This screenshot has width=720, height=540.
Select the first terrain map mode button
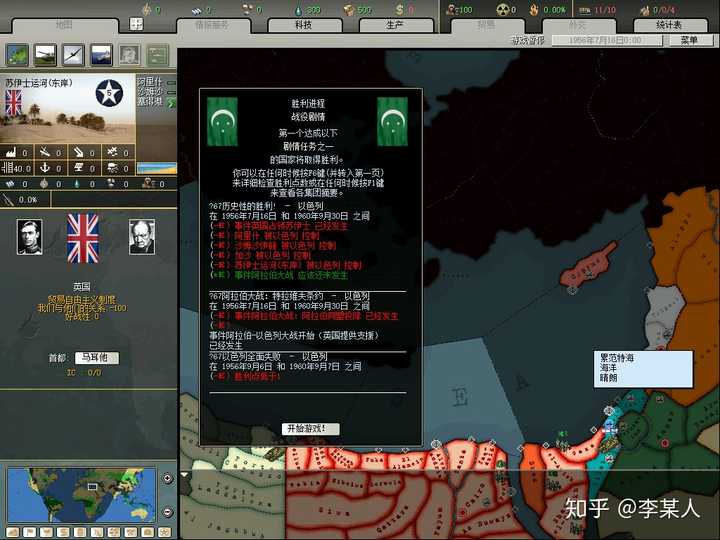coord(12,532)
